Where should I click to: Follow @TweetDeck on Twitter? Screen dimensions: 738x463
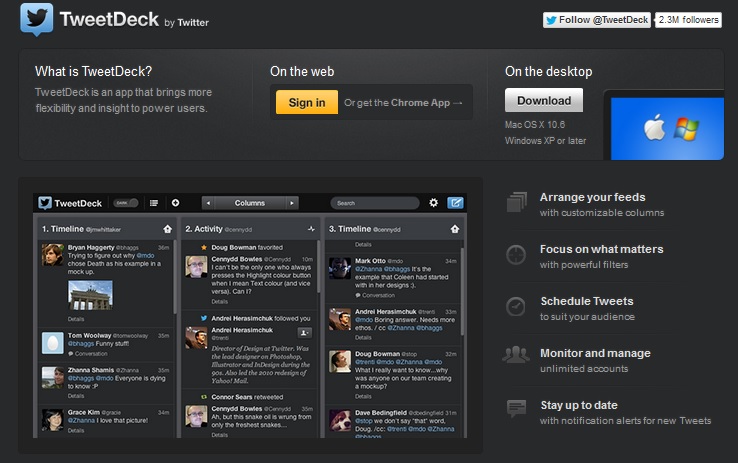coord(596,20)
